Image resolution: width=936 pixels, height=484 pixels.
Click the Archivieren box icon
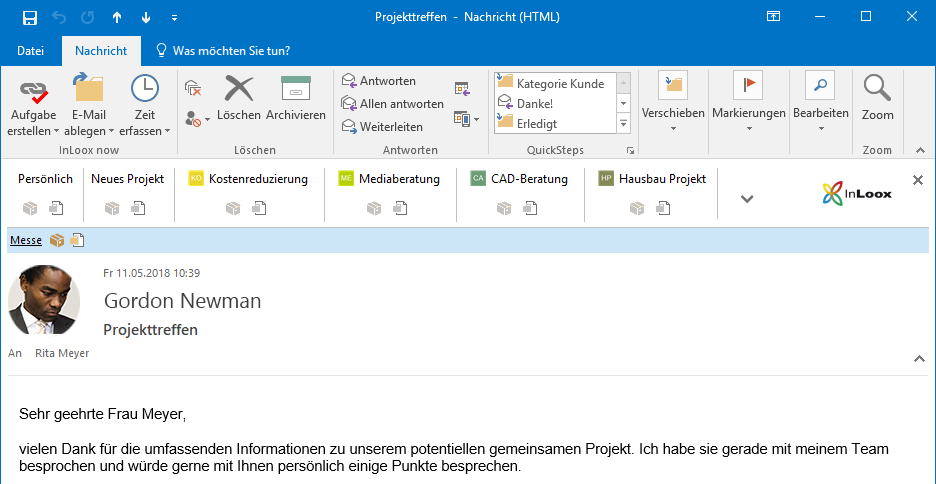click(x=296, y=88)
